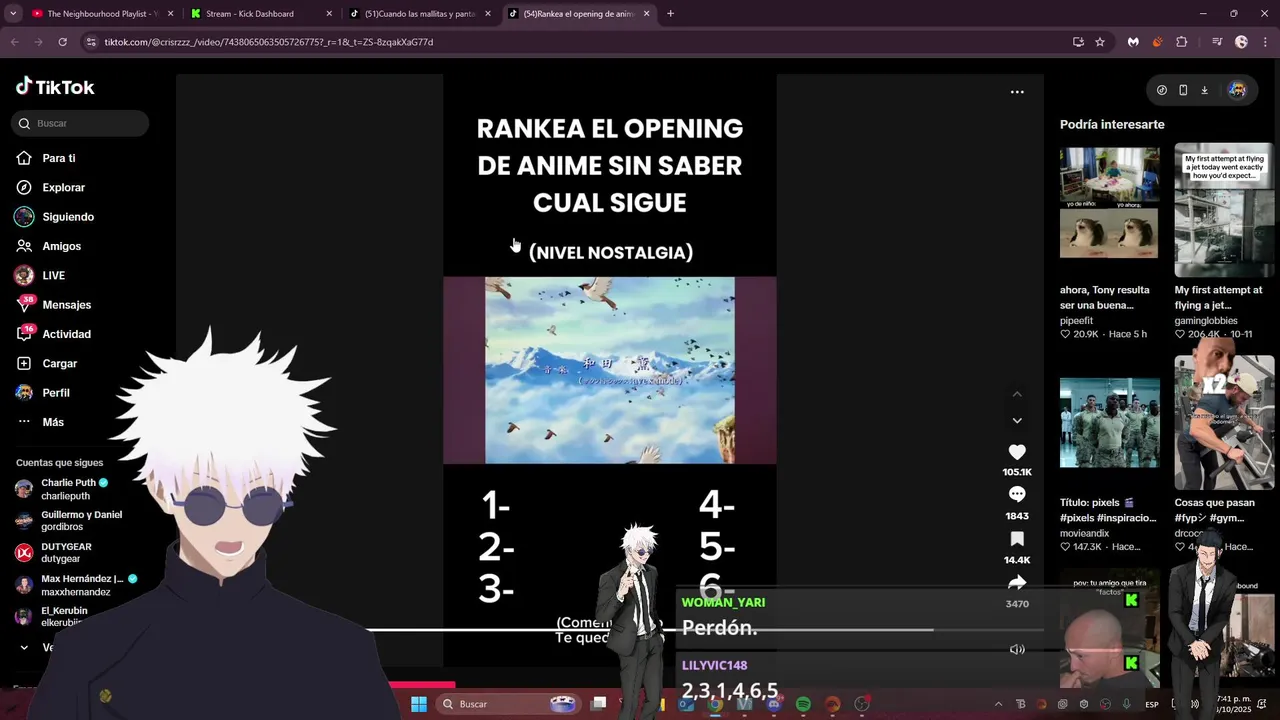Viewport: 1280px width, 720px height.
Task: Open comments via the speech bubble icon
Action: [1017, 495]
